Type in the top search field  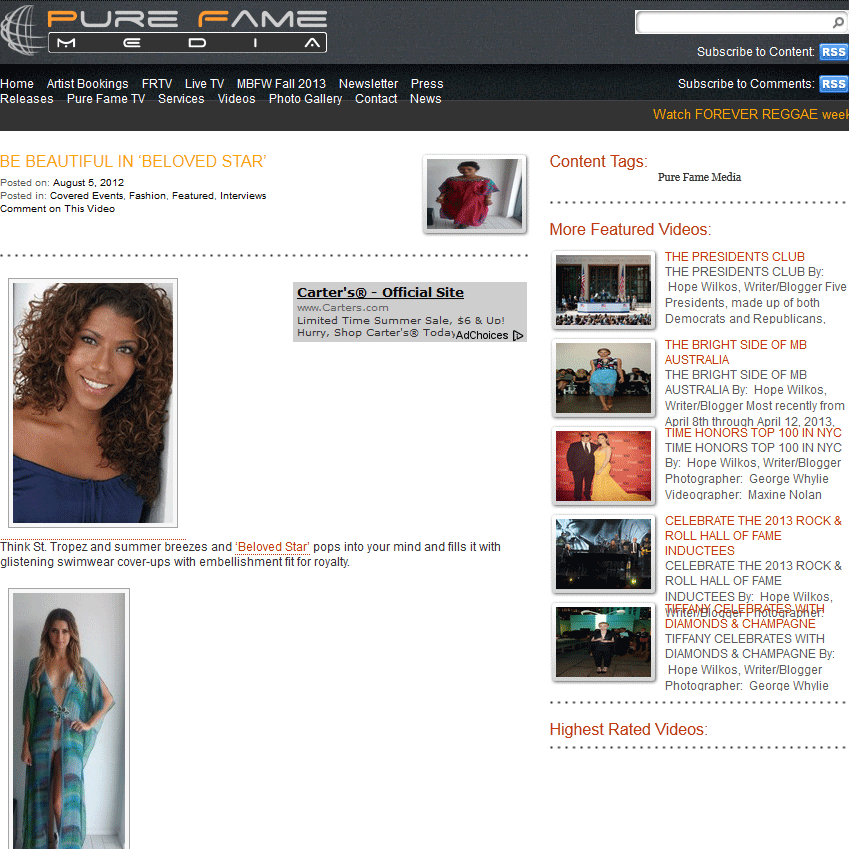[734, 22]
